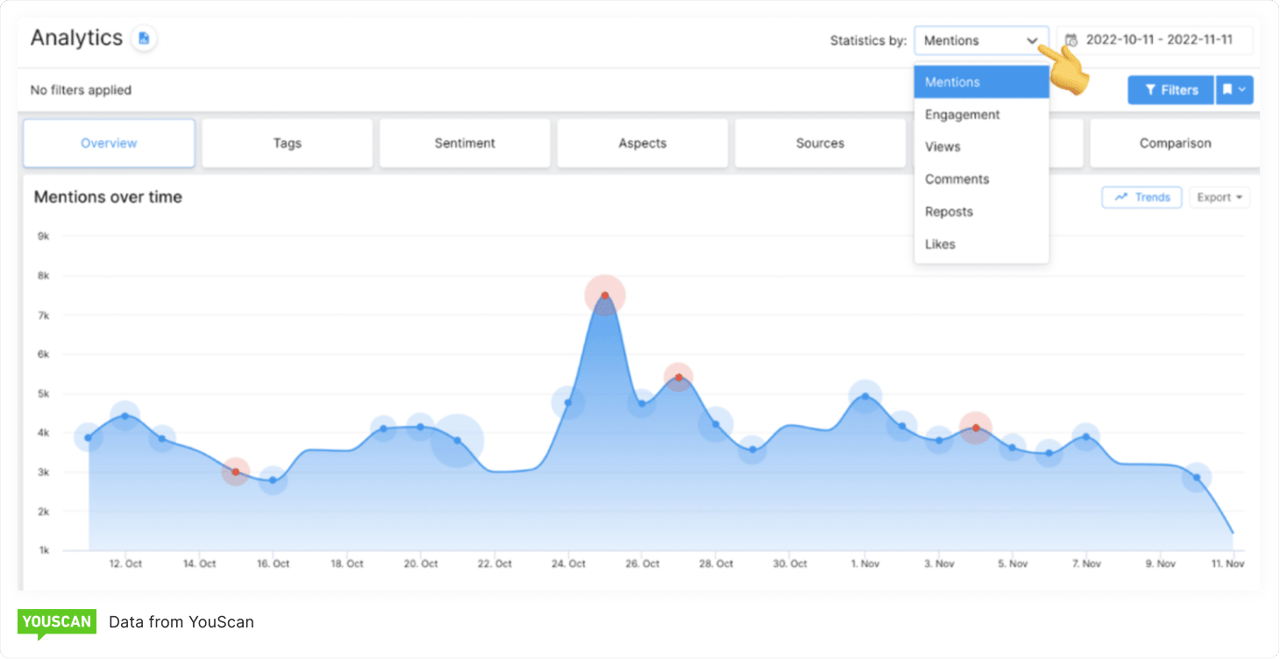
Task: Click the red anomaly marker on the October 25 peak
Action: 604,295
